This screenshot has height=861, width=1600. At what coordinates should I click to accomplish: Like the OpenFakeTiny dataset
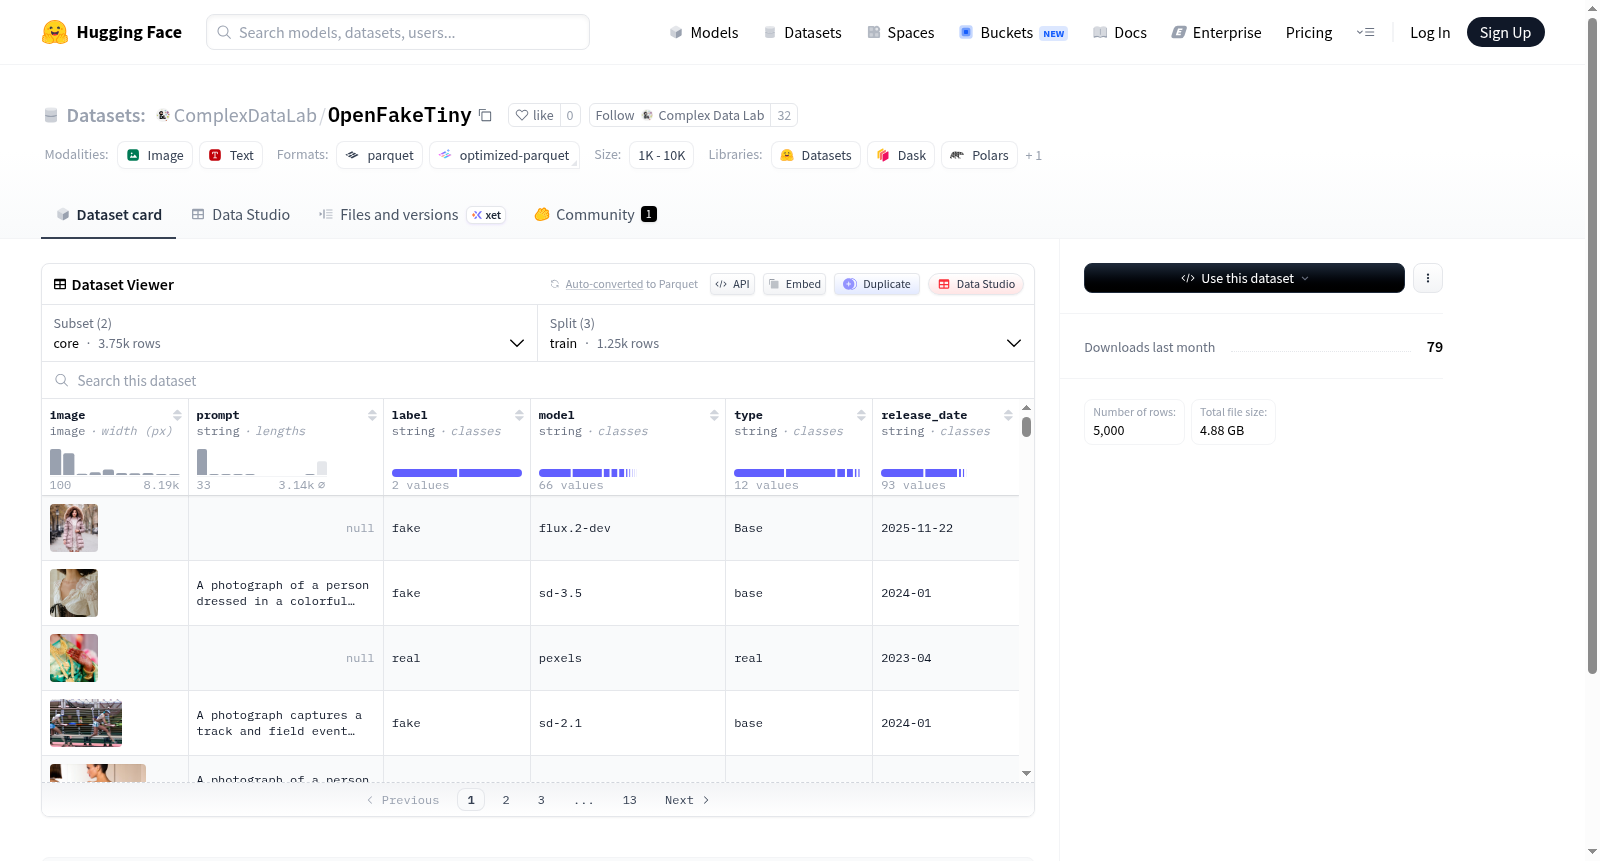click(x=535, y=115)
